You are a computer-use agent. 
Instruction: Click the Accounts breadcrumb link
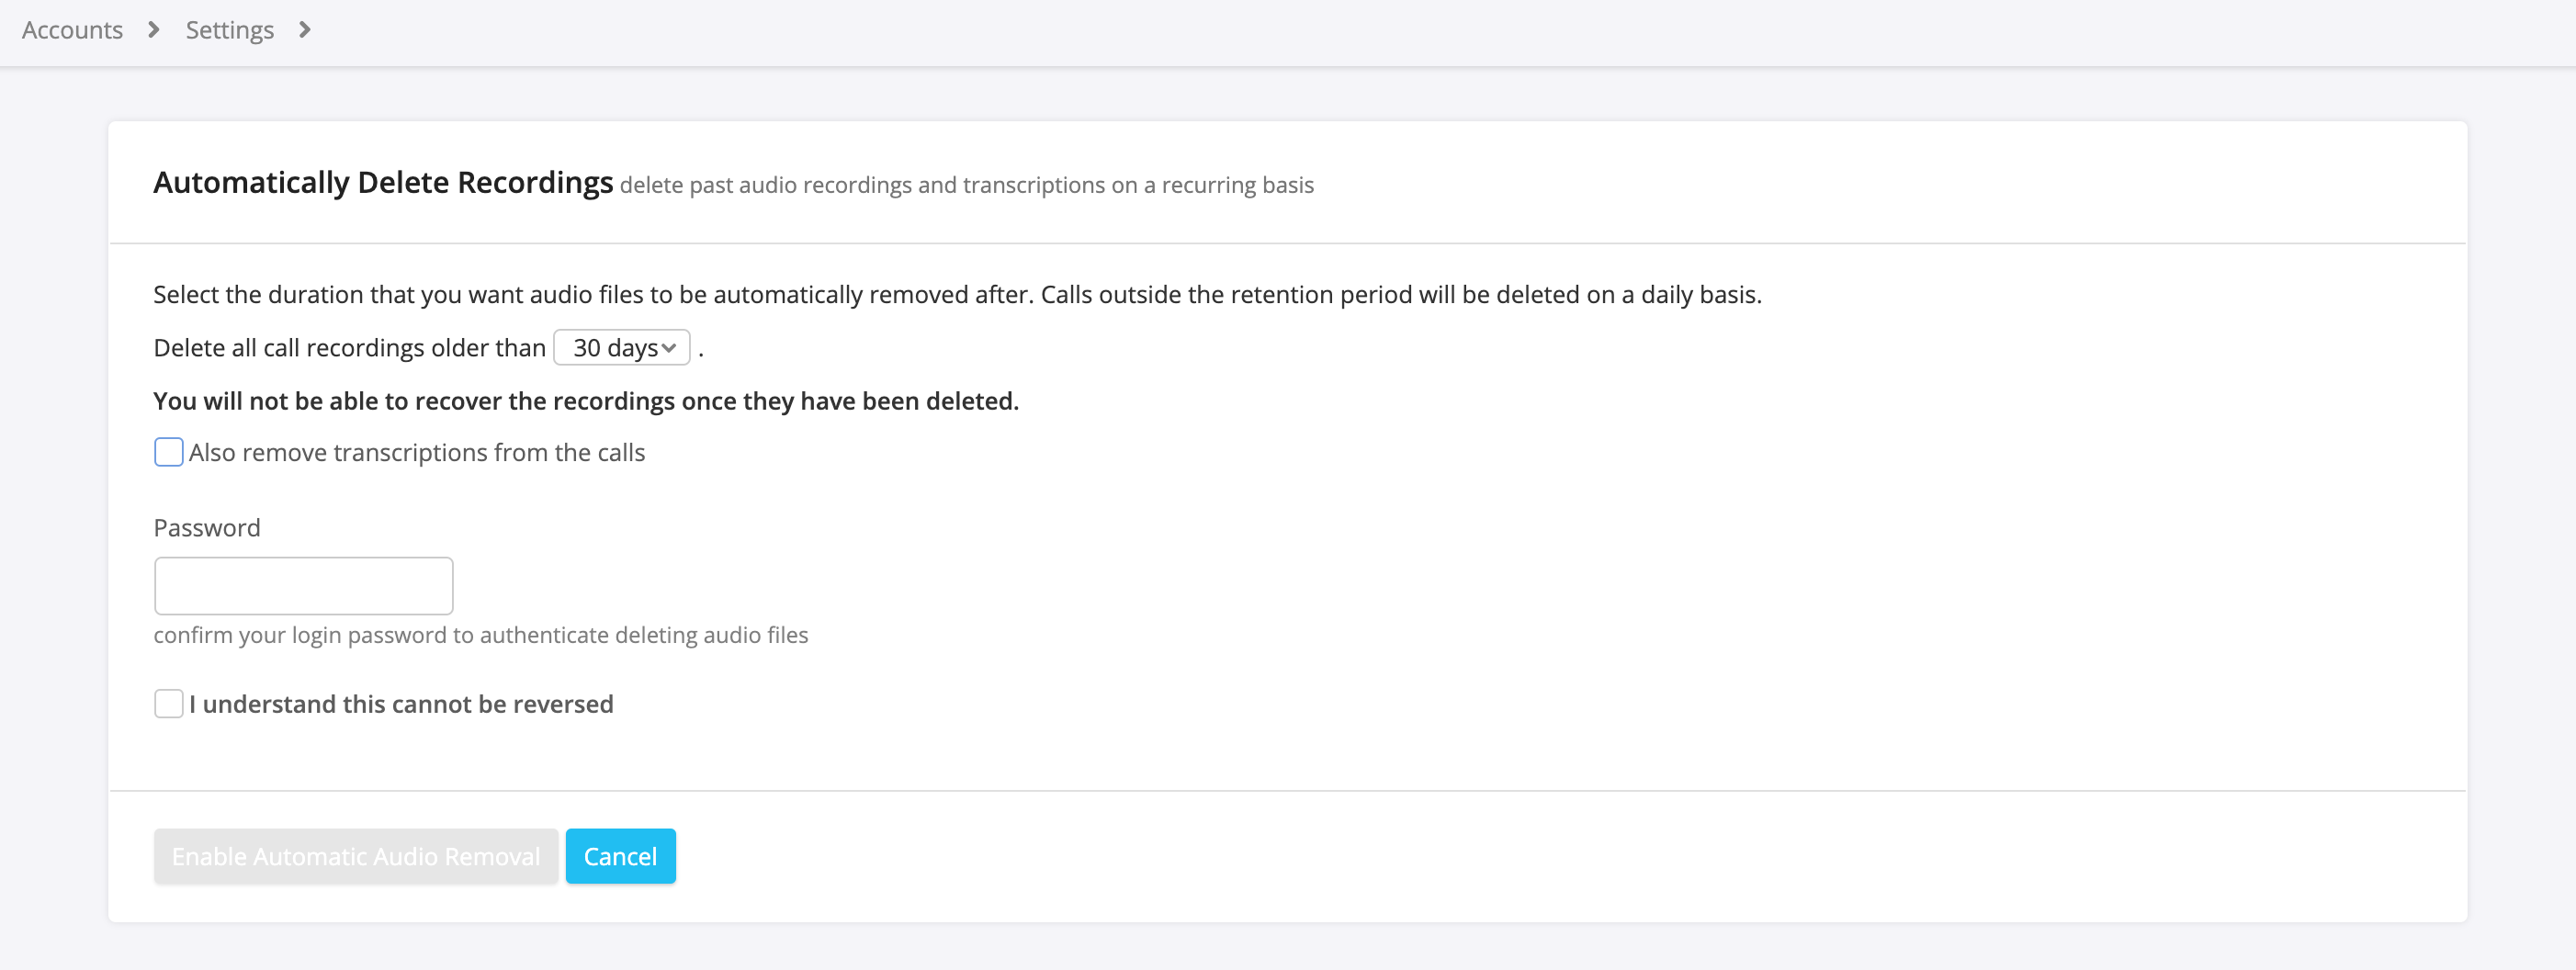tap(72, 30)
